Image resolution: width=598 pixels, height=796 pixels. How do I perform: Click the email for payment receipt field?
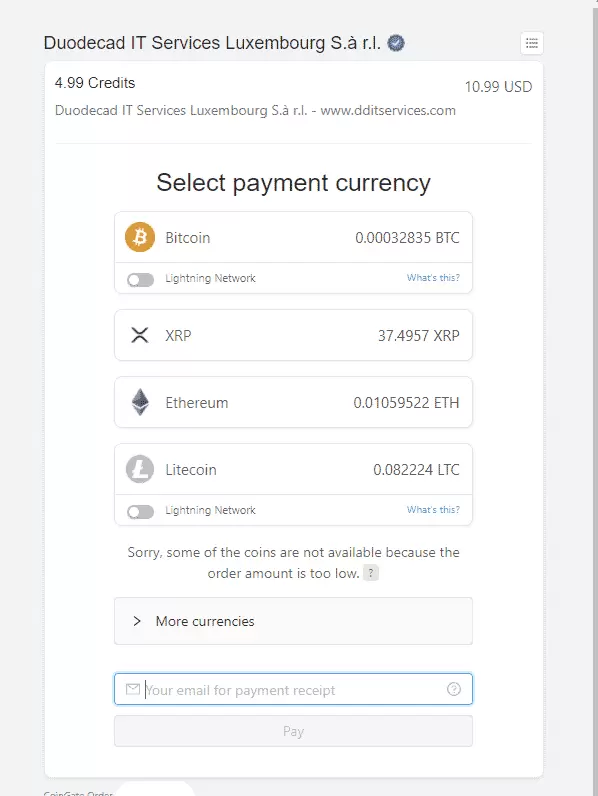coord(293,689)
